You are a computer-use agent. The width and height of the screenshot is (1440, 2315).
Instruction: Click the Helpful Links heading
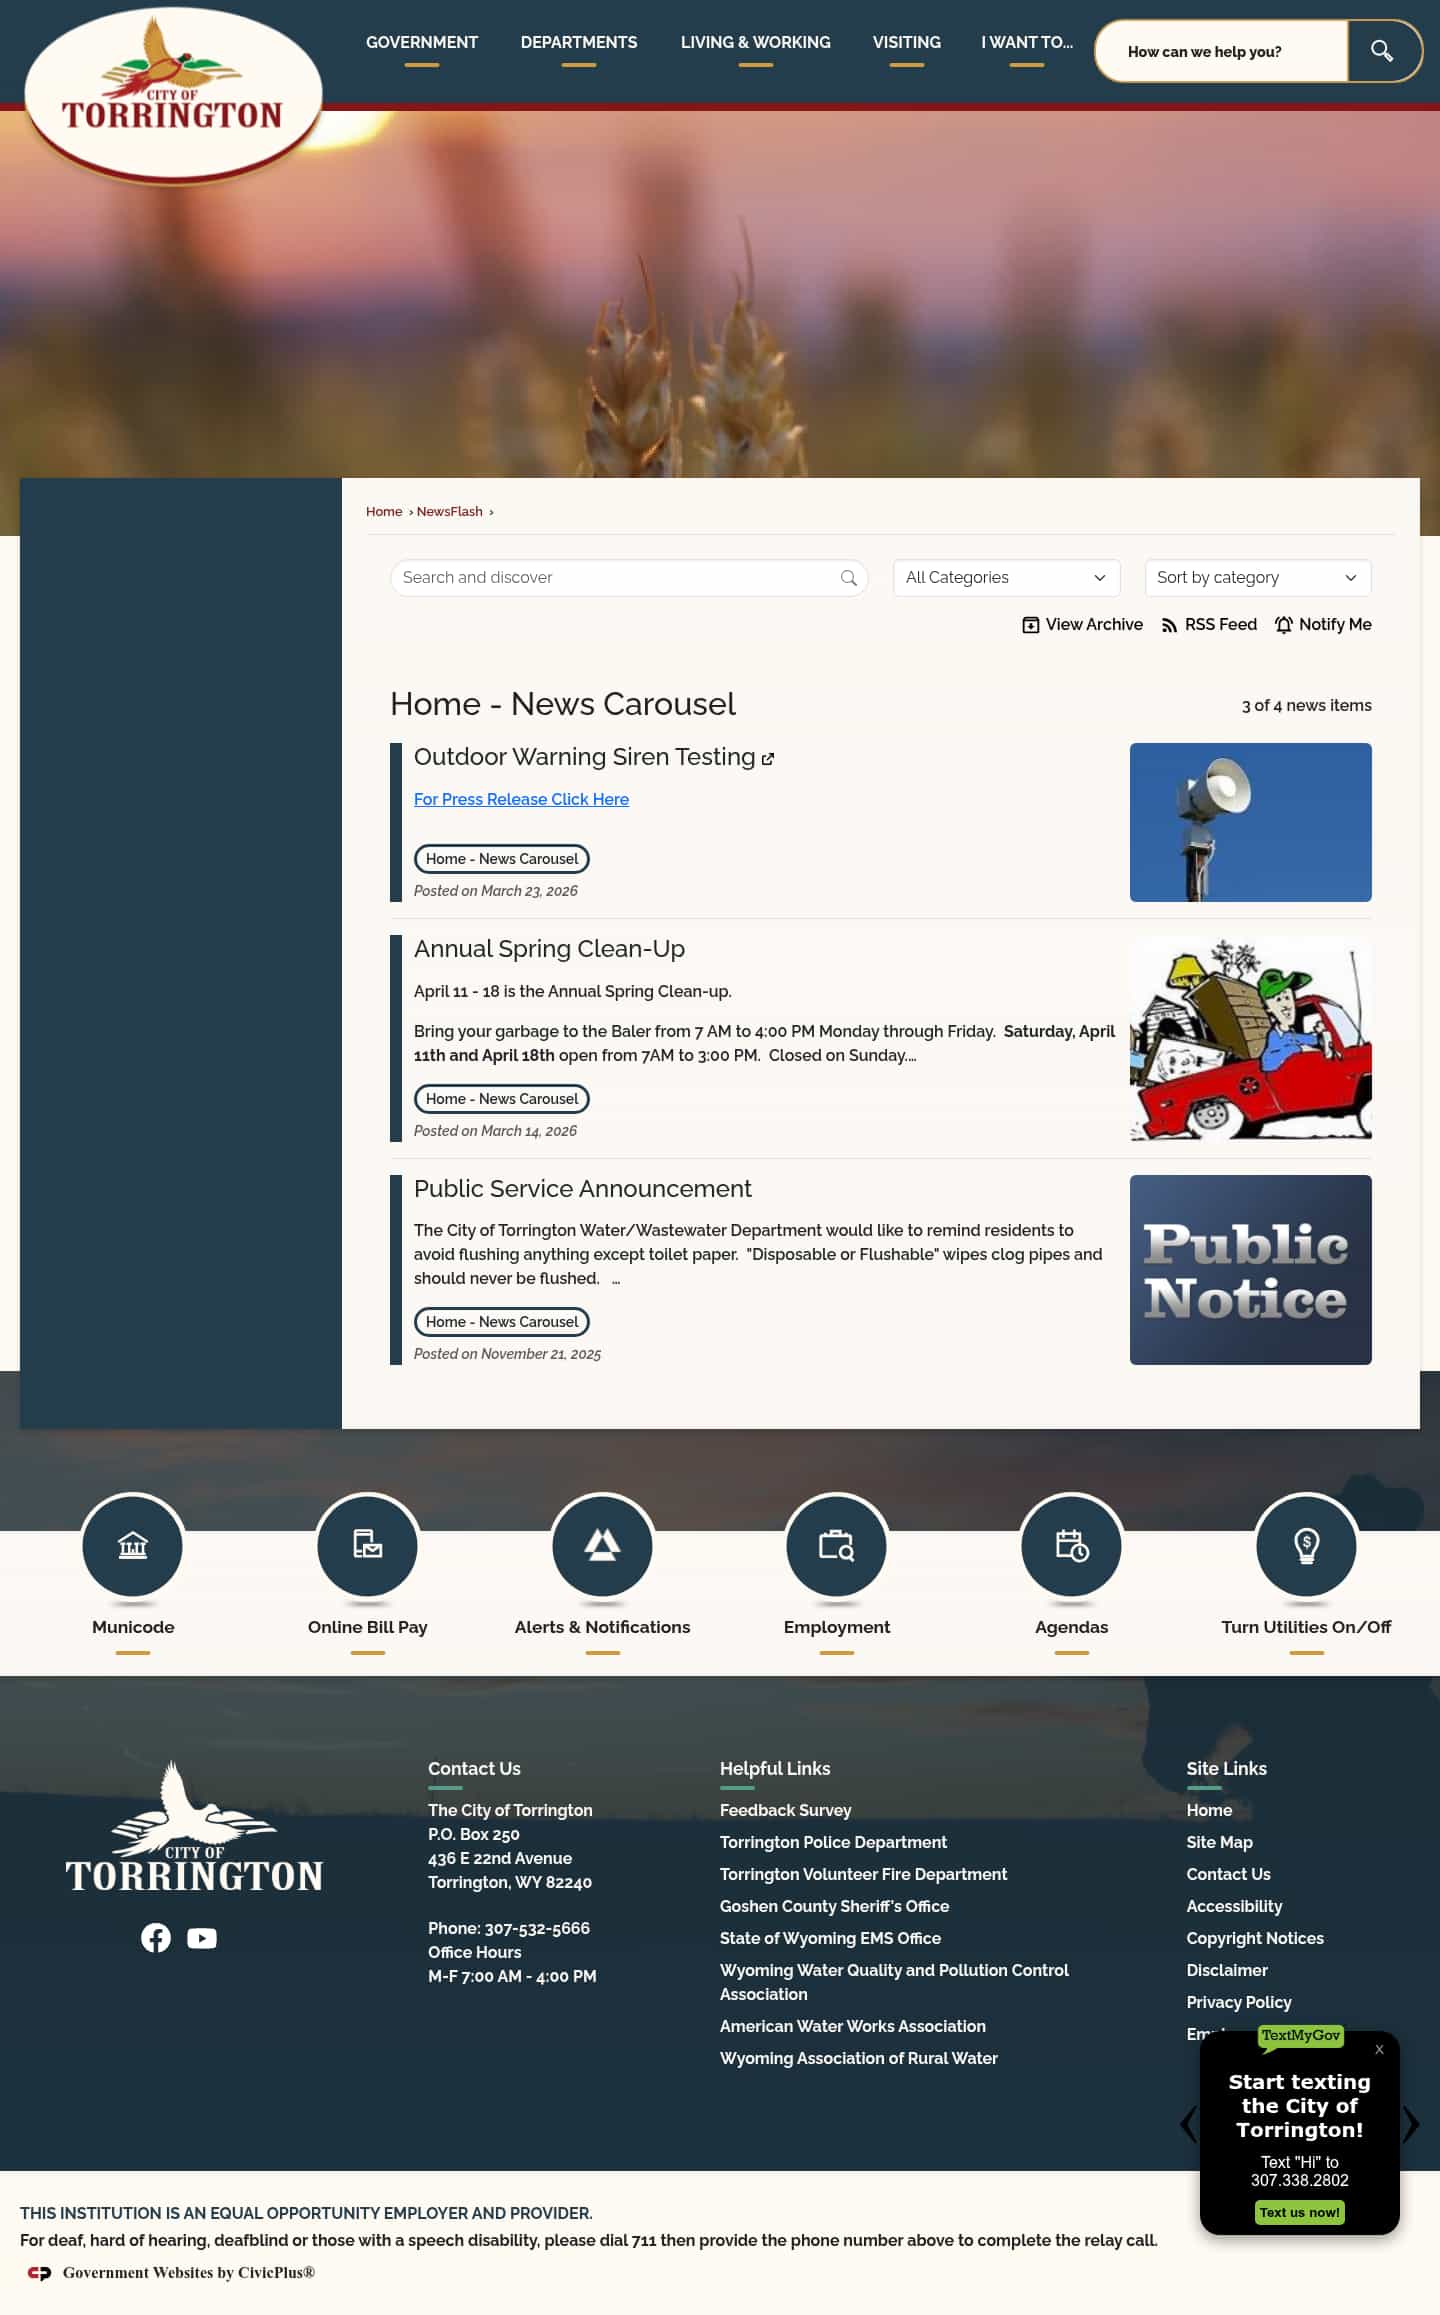pos(775,1768)
